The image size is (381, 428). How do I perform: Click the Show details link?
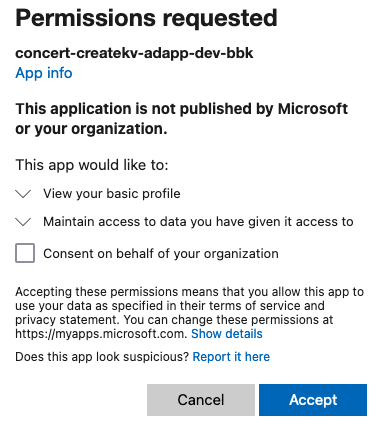(227, 334)
